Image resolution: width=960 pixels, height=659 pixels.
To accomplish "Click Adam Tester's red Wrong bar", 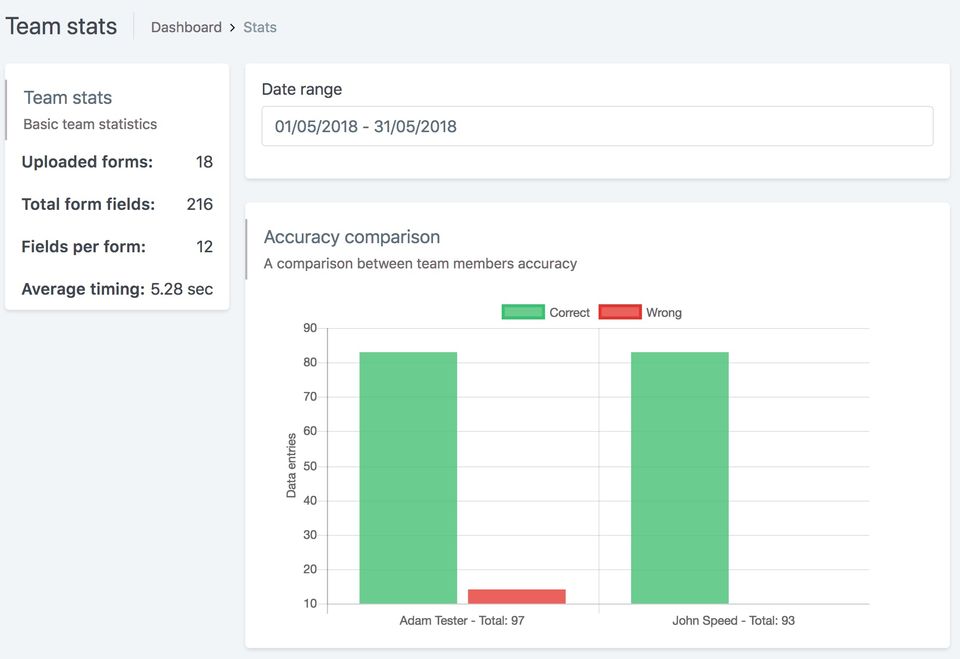I will pos(517,597).
